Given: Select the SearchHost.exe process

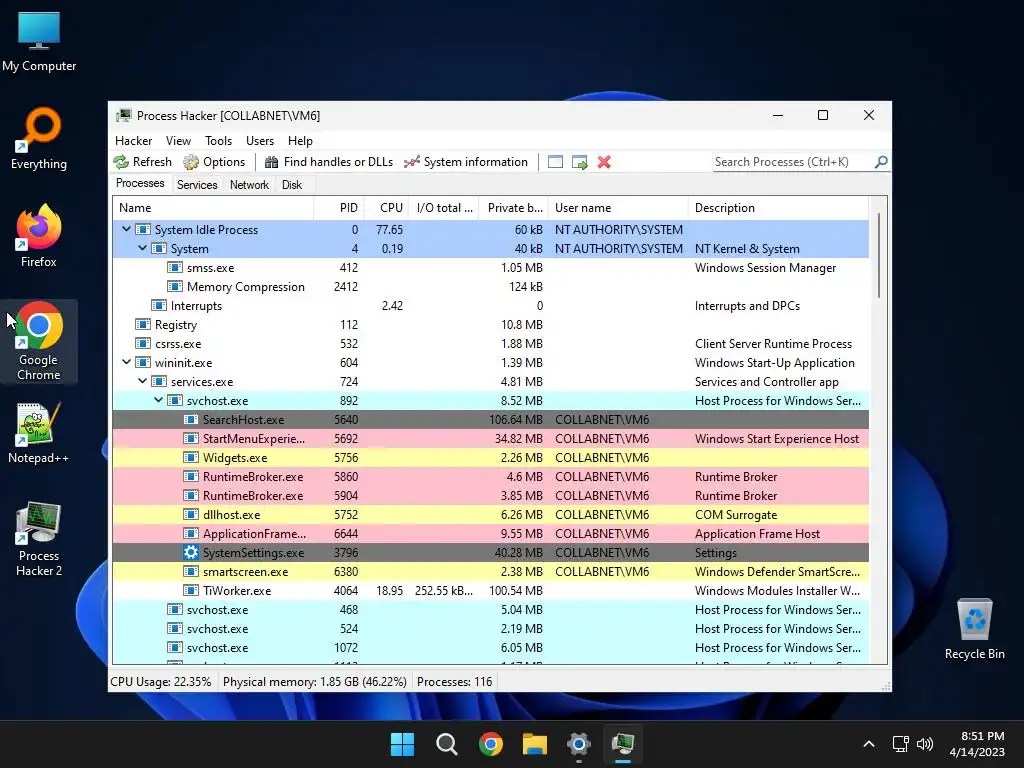Looking at the screenshot, I should 490,419.
